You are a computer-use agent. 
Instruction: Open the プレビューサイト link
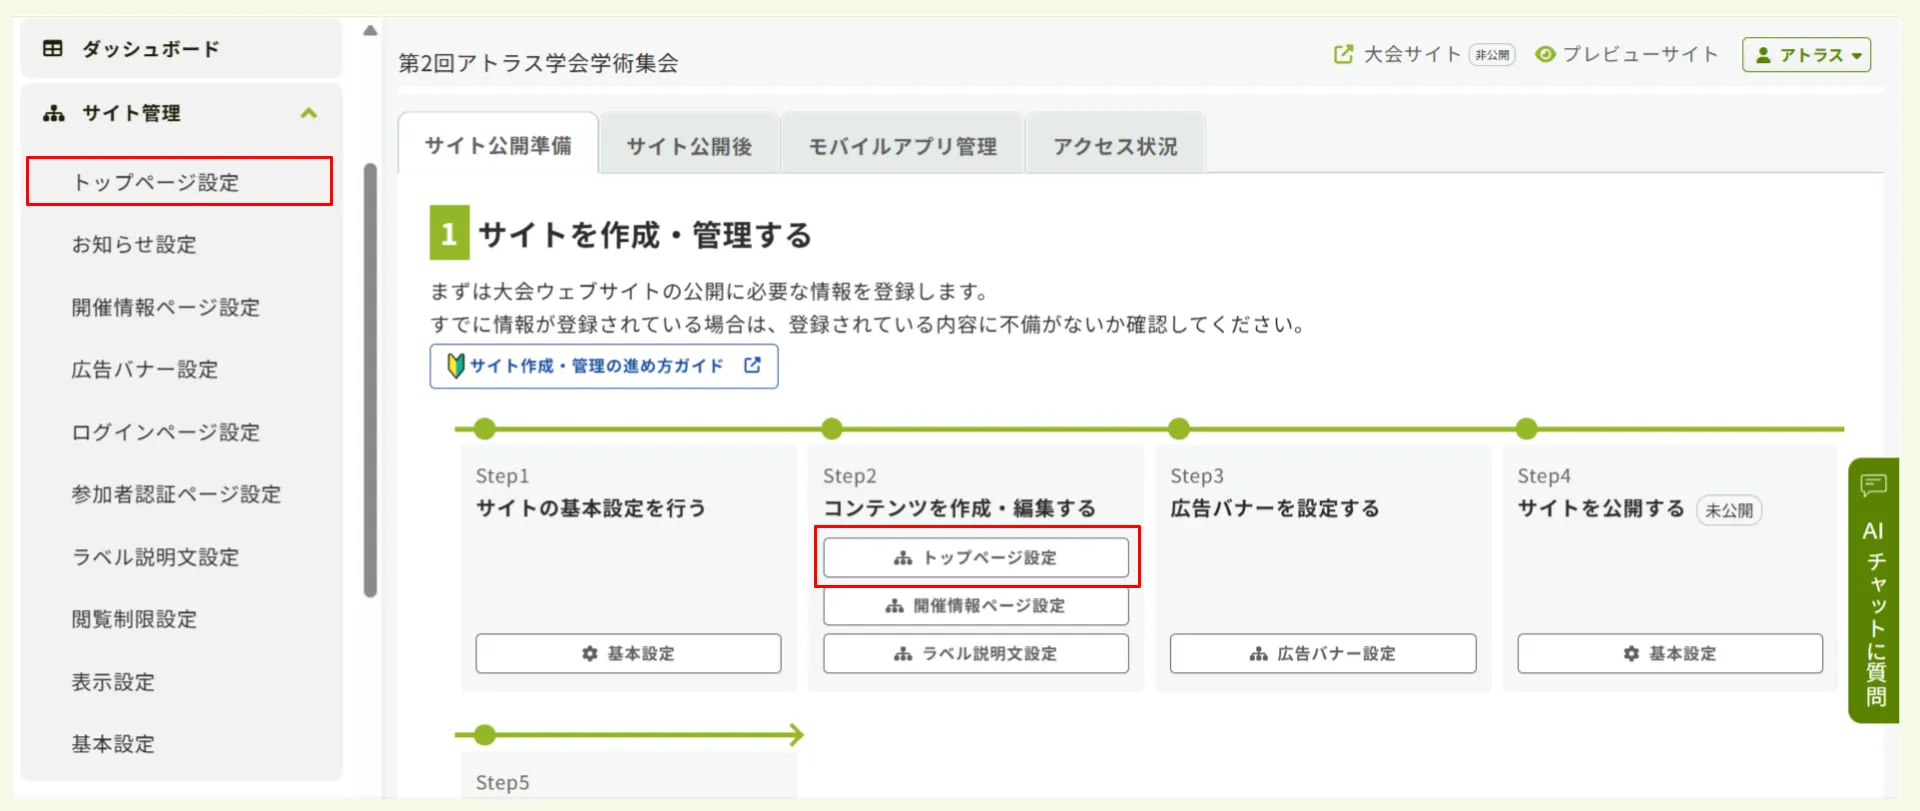point(1640,54)
